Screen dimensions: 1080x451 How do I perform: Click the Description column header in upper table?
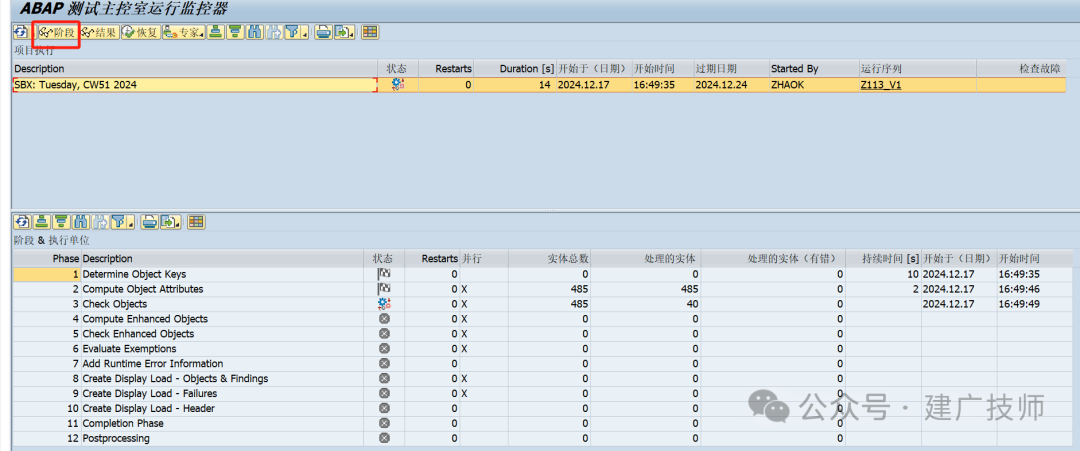(195, 69)
